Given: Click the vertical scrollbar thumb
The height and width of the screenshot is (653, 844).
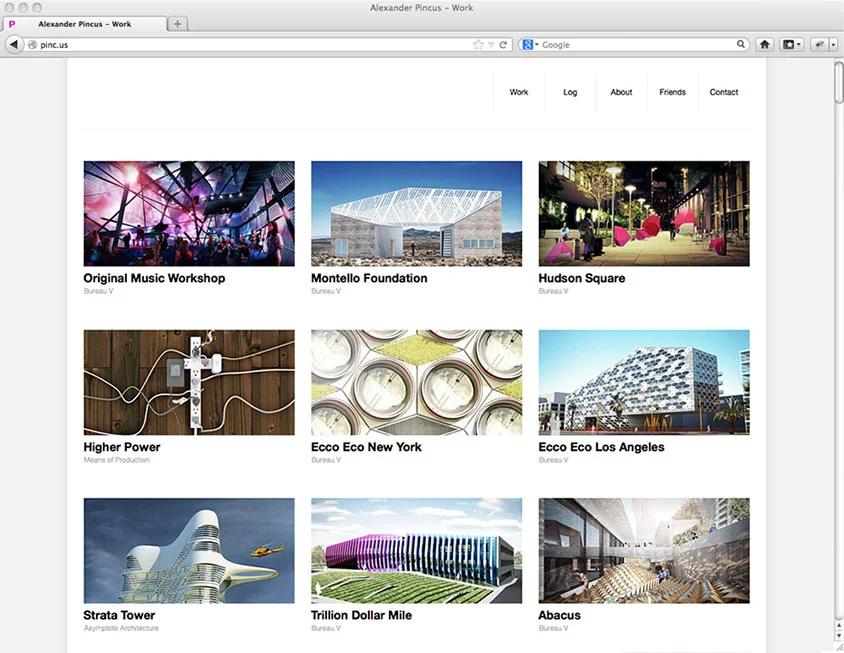Looking at the screenshot, I should (x=839, y=82).
